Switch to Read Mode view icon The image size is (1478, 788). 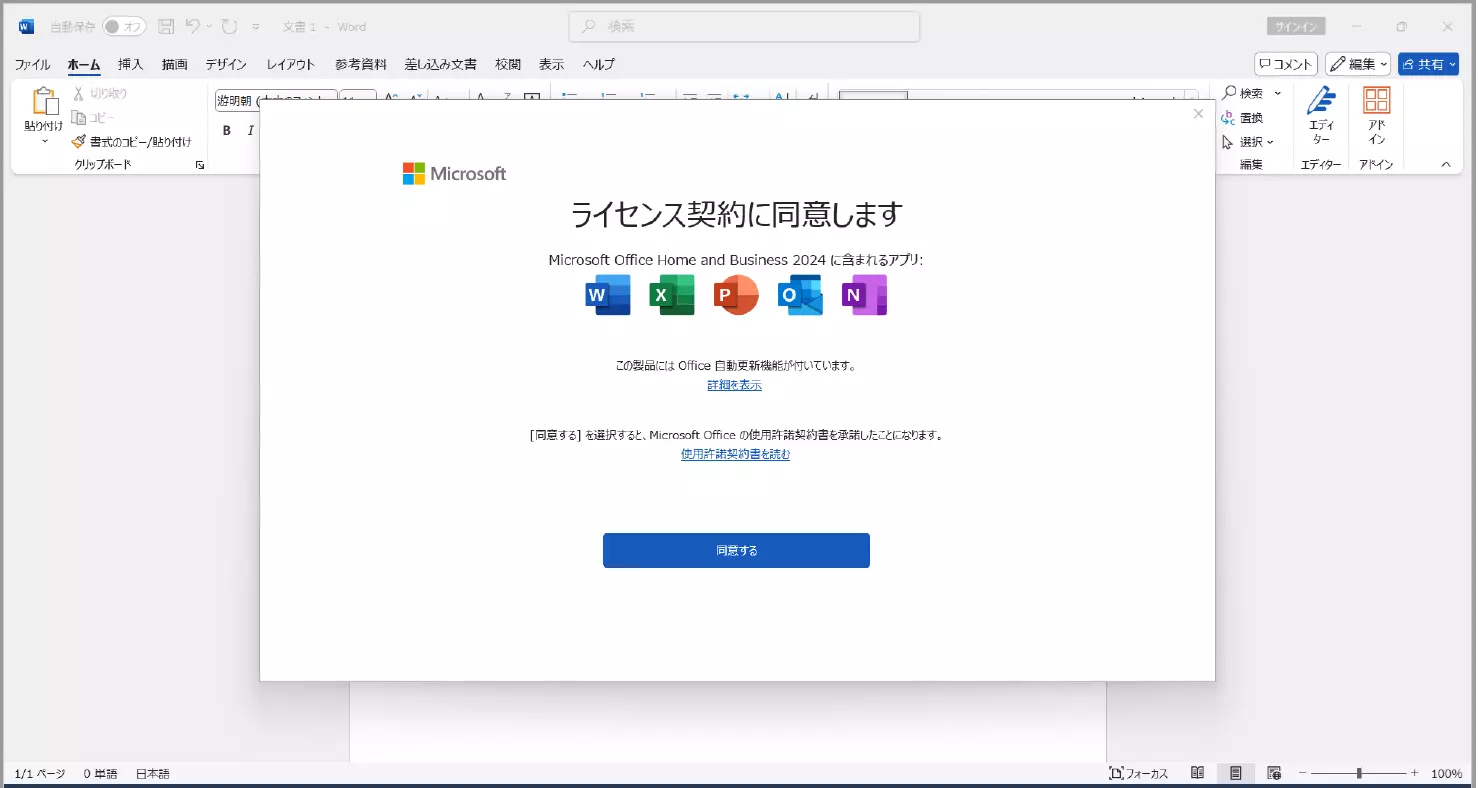1197,773
